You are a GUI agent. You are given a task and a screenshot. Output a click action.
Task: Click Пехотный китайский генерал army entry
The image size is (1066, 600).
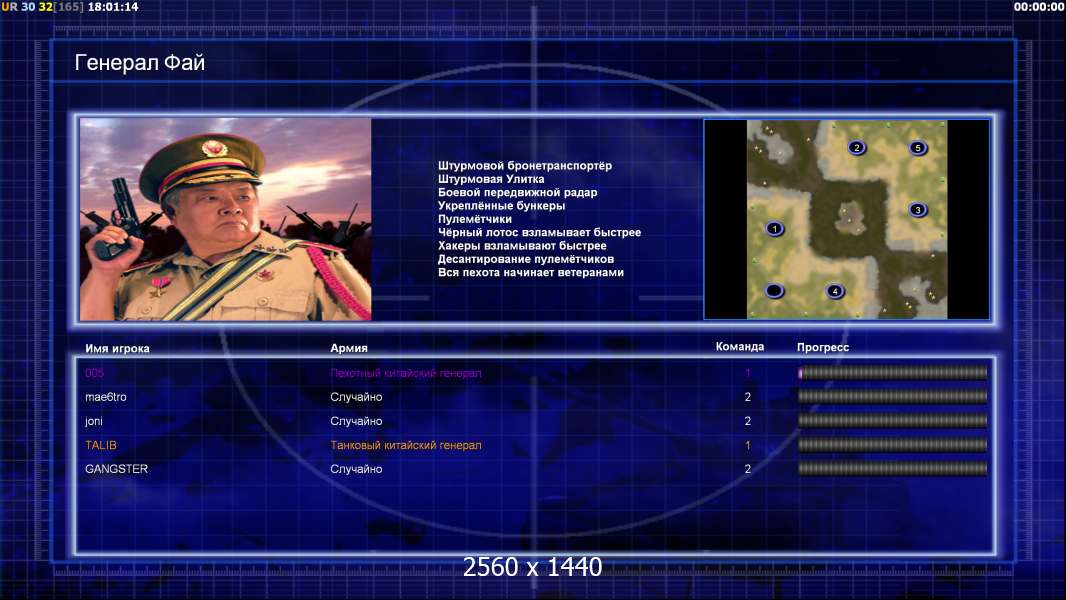tap(406, 373)
